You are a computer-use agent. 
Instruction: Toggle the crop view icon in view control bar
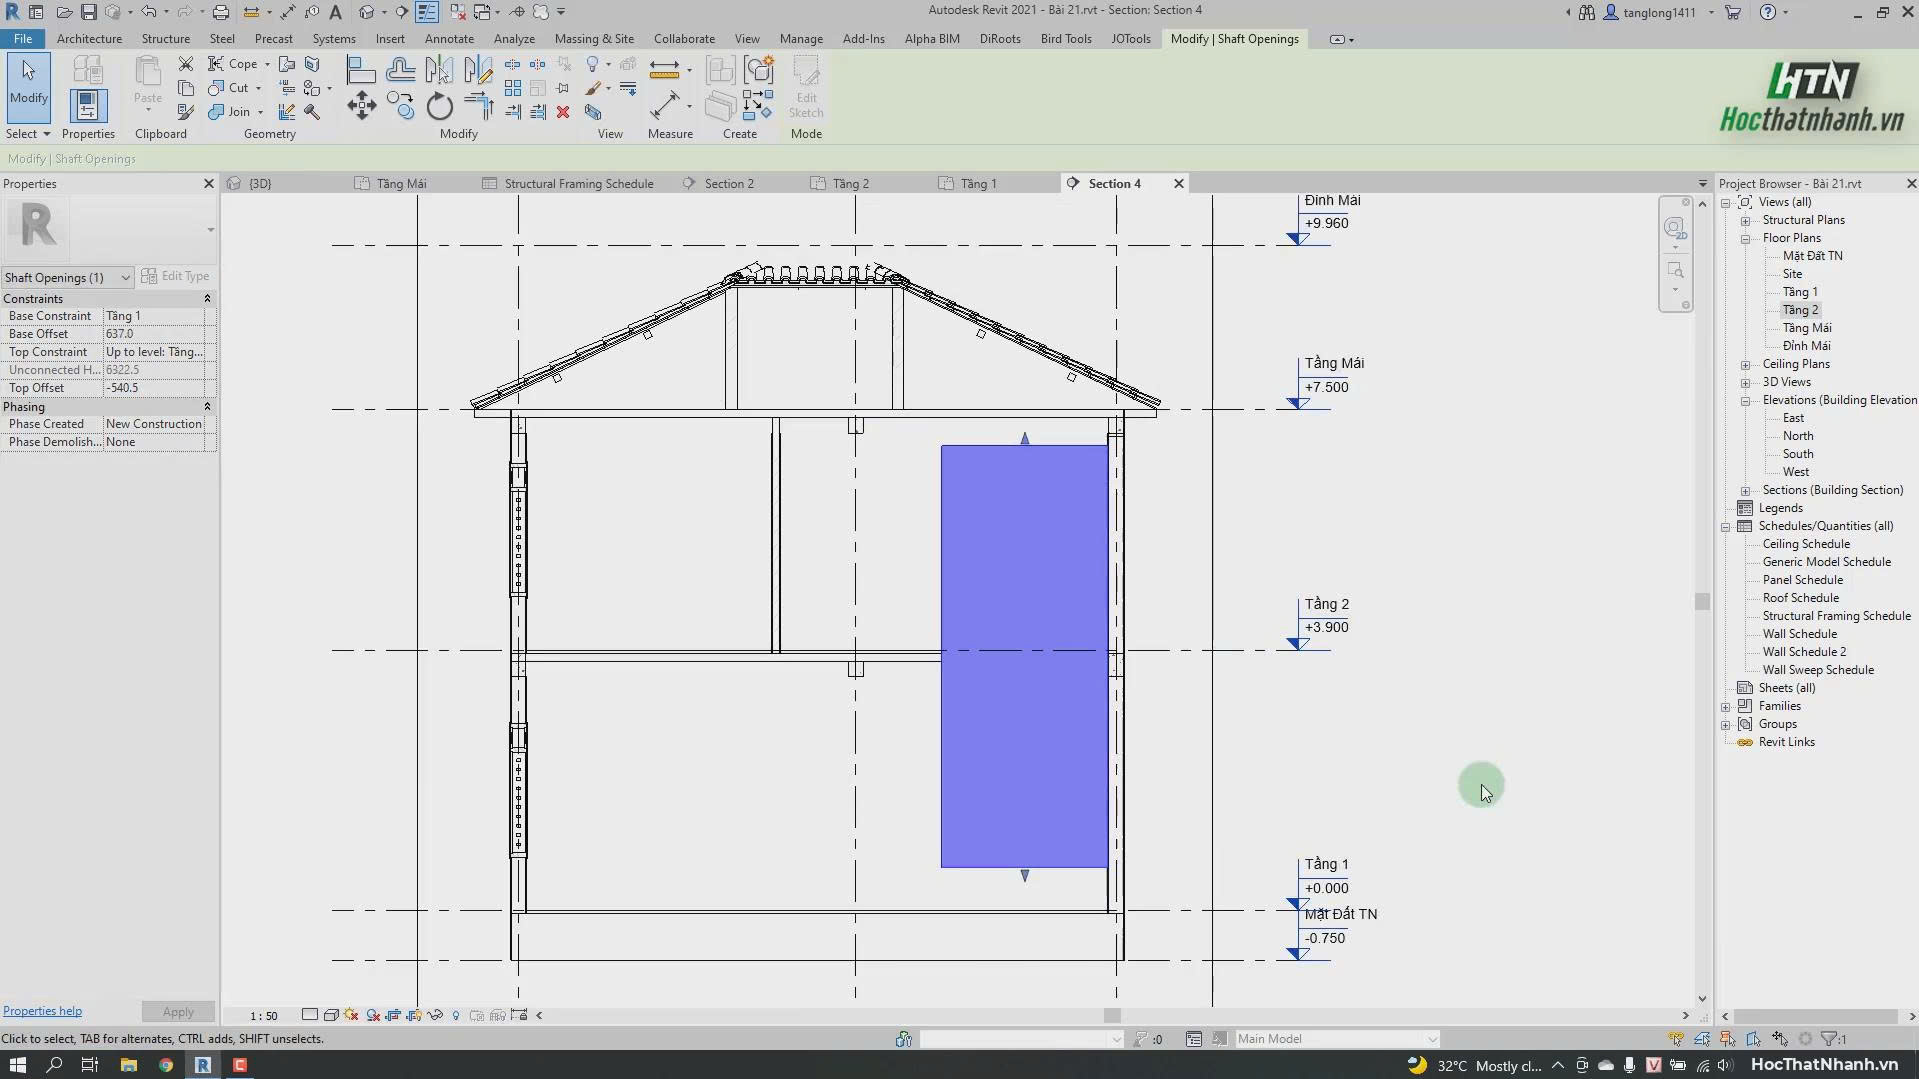coord(393,1015)
